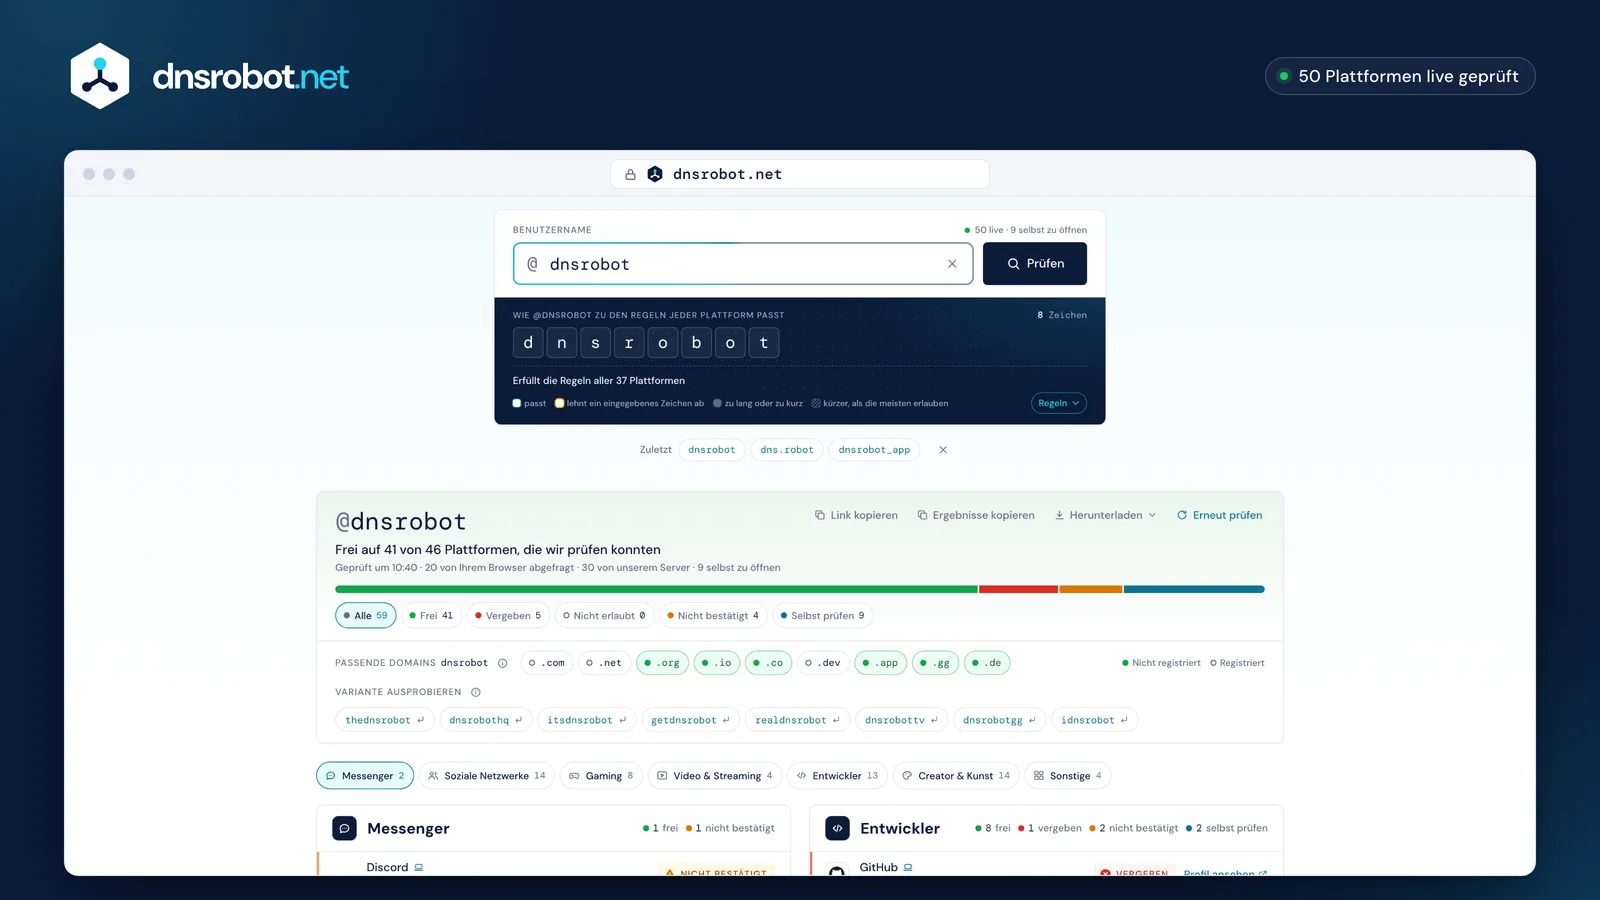Click the .org domain chip
Screen dimensions: 1600x900
click(662, 663)
